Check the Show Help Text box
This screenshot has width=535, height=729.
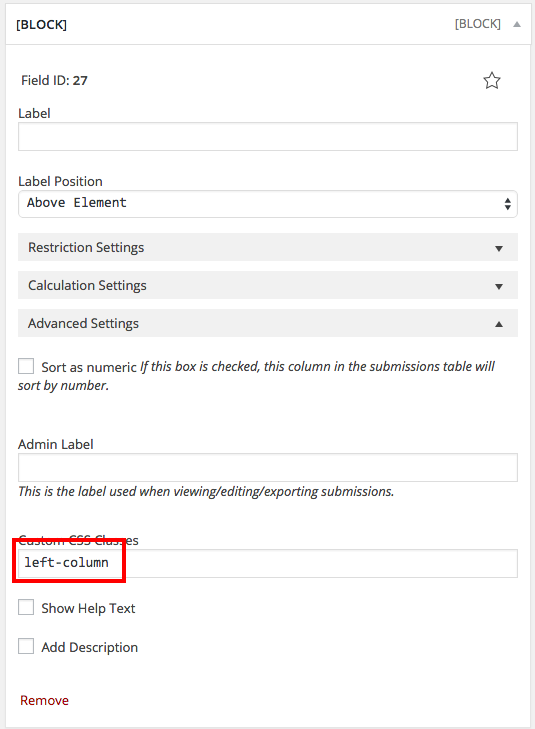pos(26,607)
